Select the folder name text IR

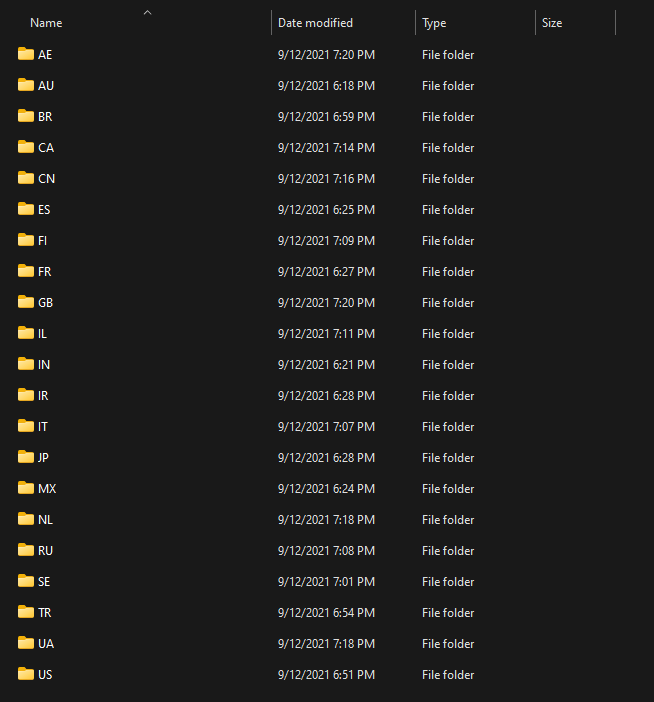(43, 395)
